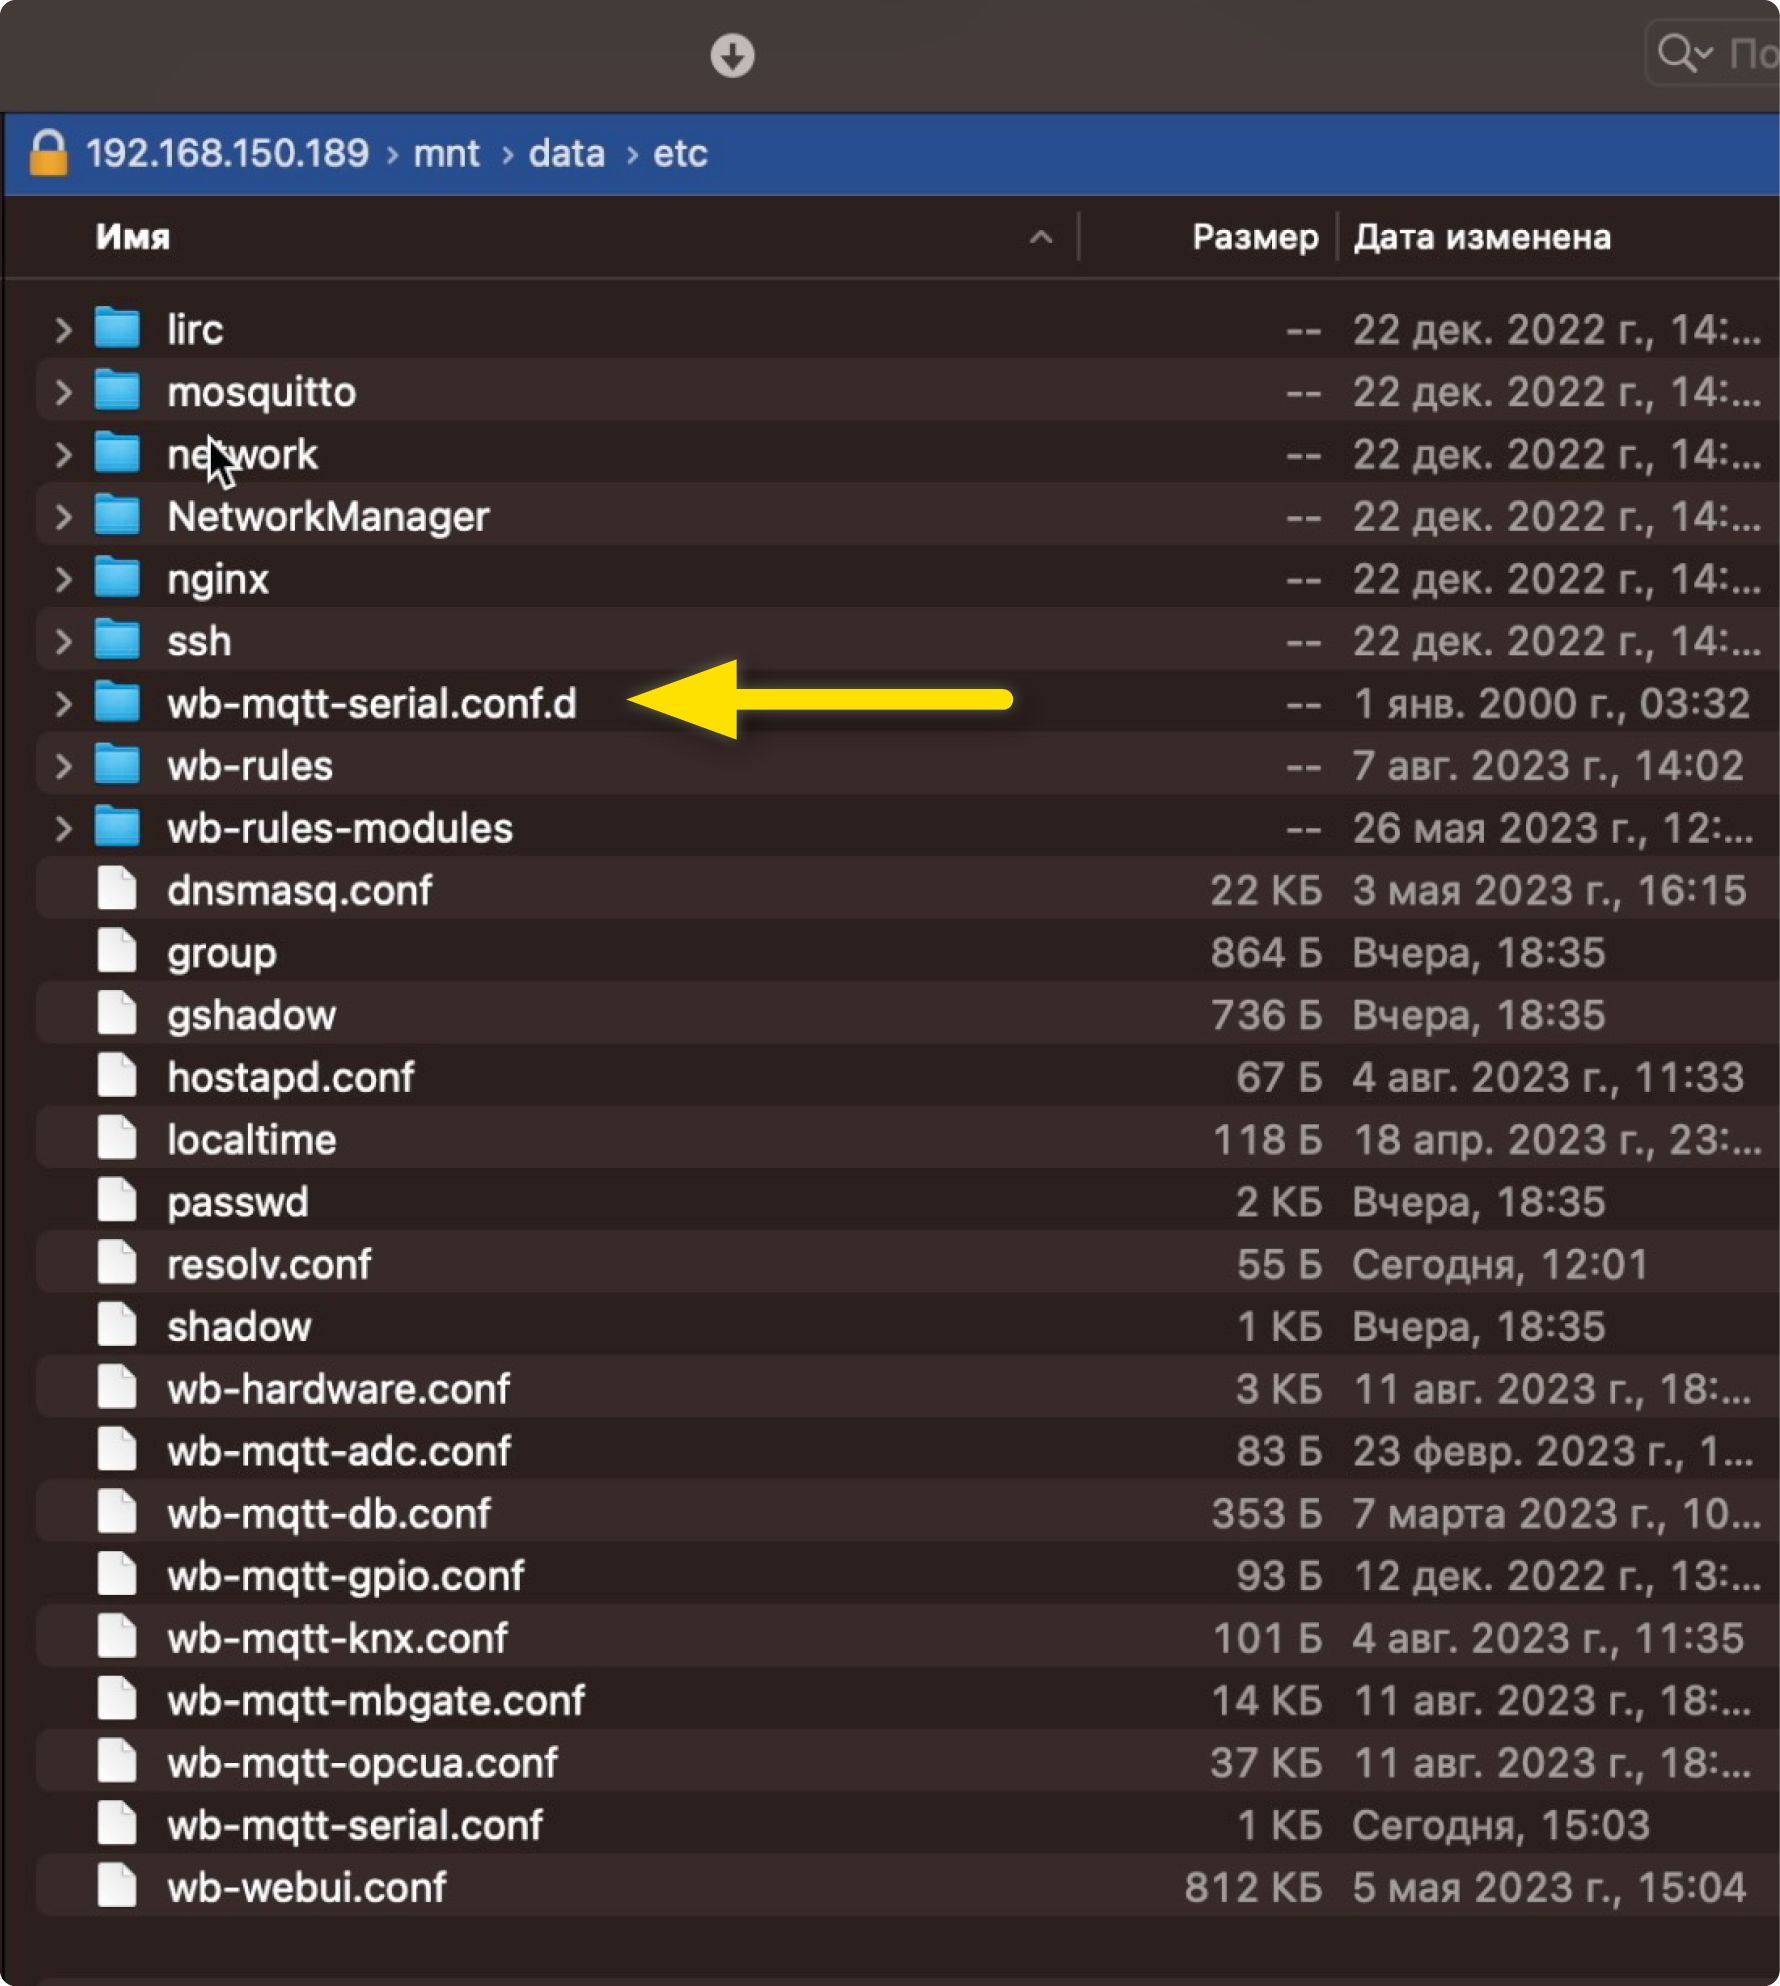Click the 22 КБ size of dnsmasq.conf
Image resolution: width=1780 pixels, height=1986 pixels.
pyautogui.click(x=1266, y=891)
